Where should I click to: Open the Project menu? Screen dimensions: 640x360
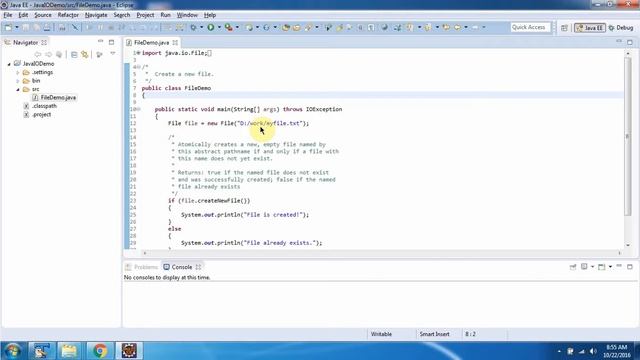pos(145,15)
